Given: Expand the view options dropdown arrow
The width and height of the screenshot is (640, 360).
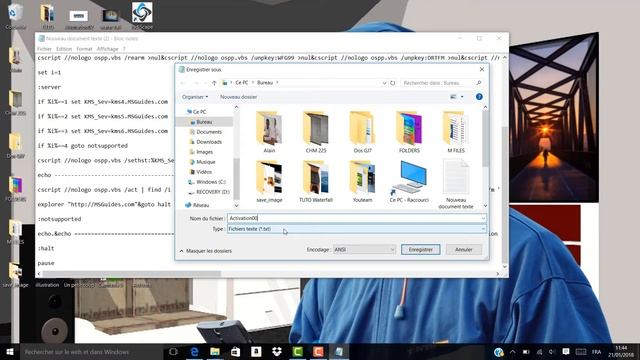Looking at the screenshot, I should 462,97.
